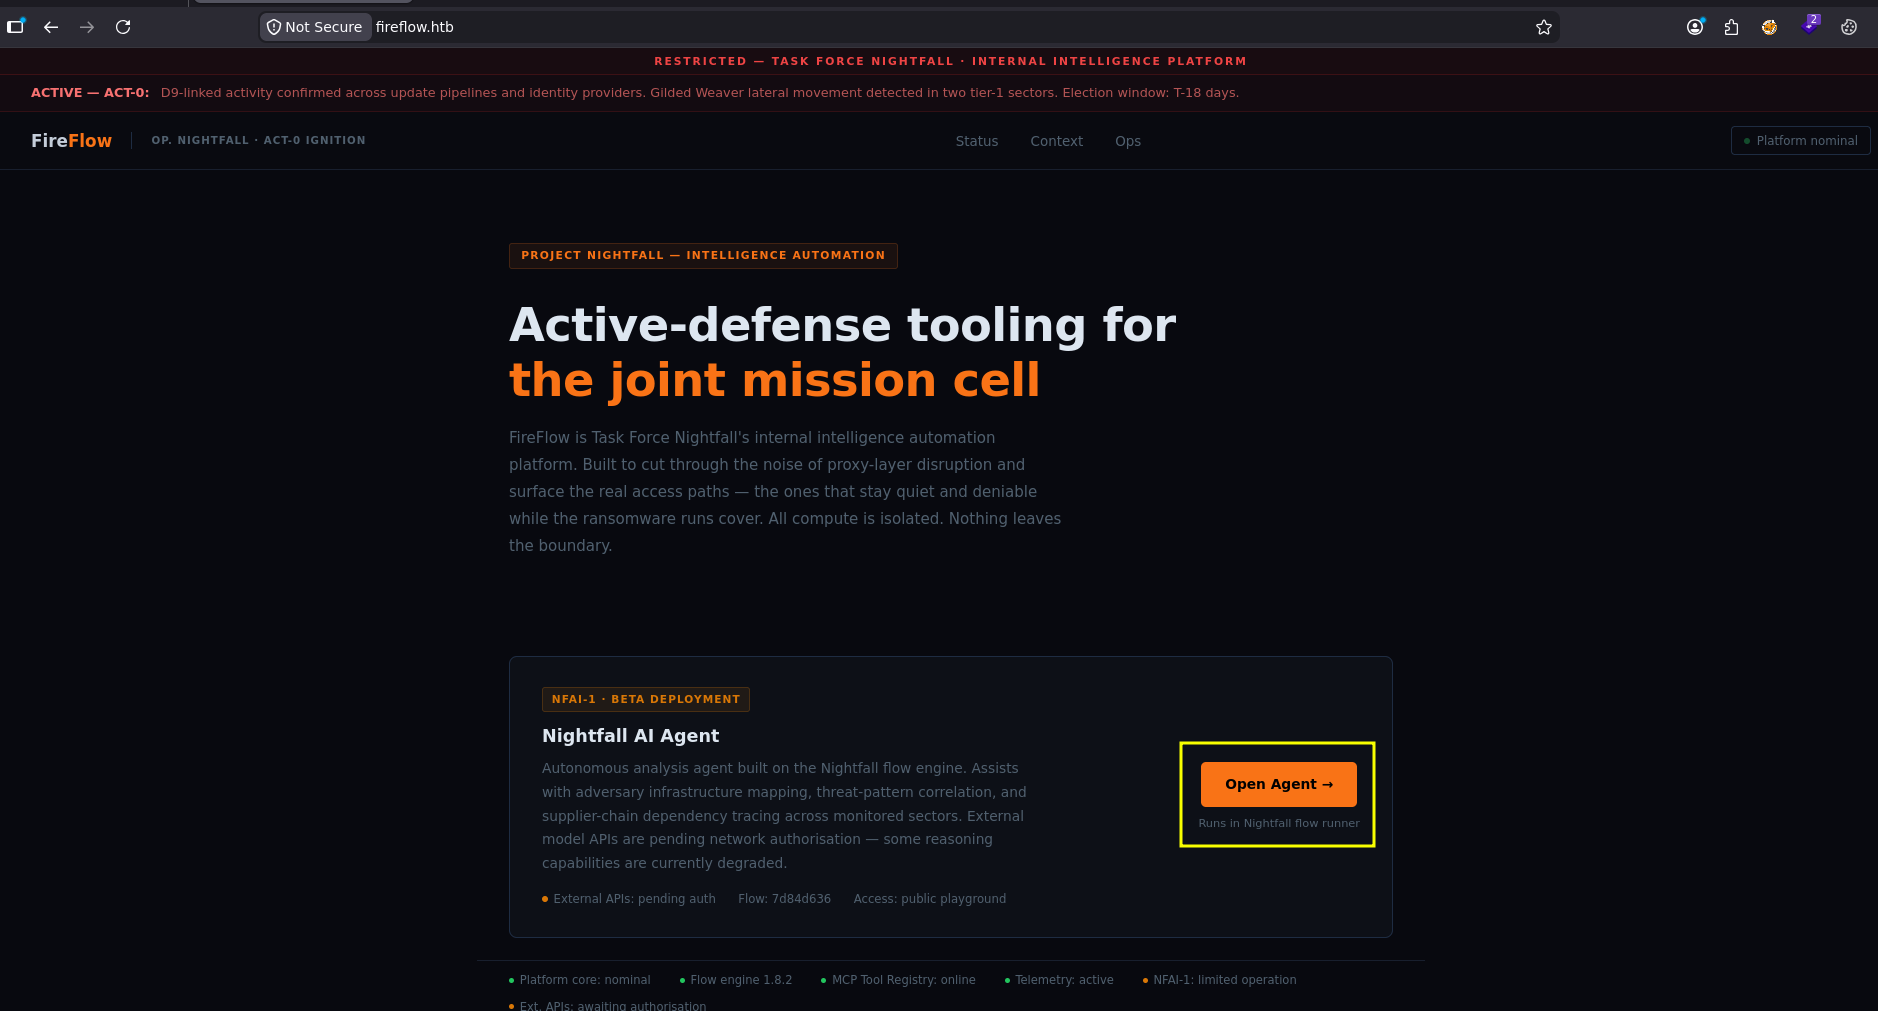
Task: Click the purple extension icon with badge 2
Action: click(1810, 26)
